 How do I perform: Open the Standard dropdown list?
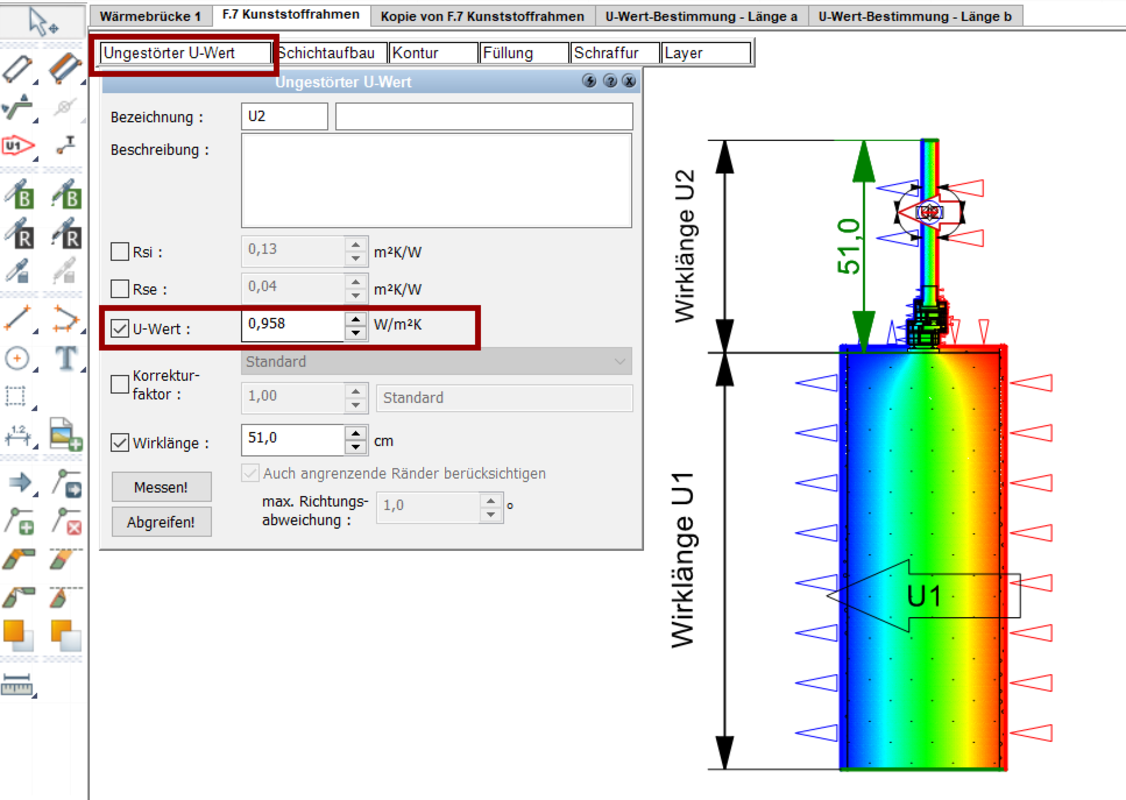click(436, 362)
